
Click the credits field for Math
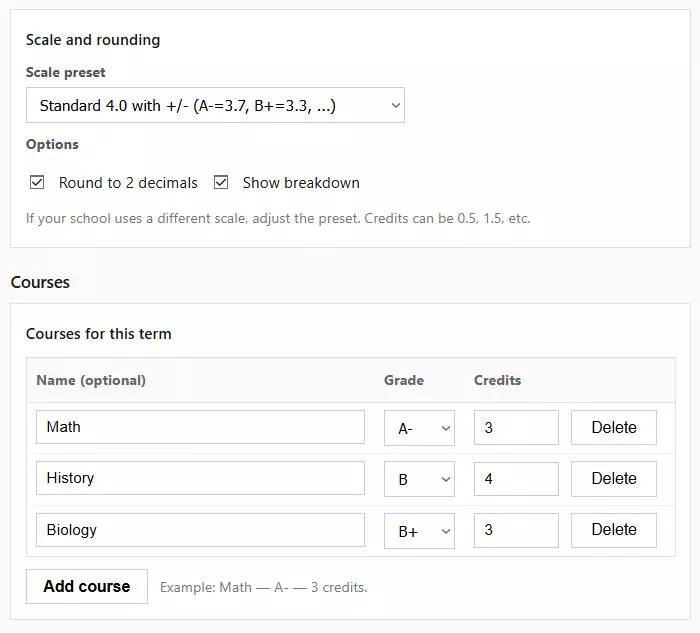516,428
